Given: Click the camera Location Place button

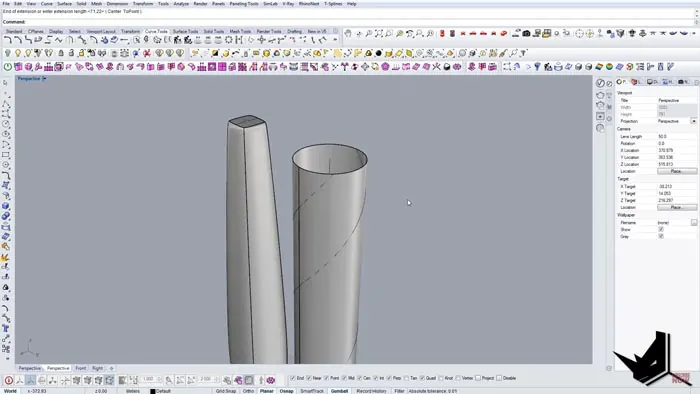Looking at the screenshot, I should (x=676, y=171).
